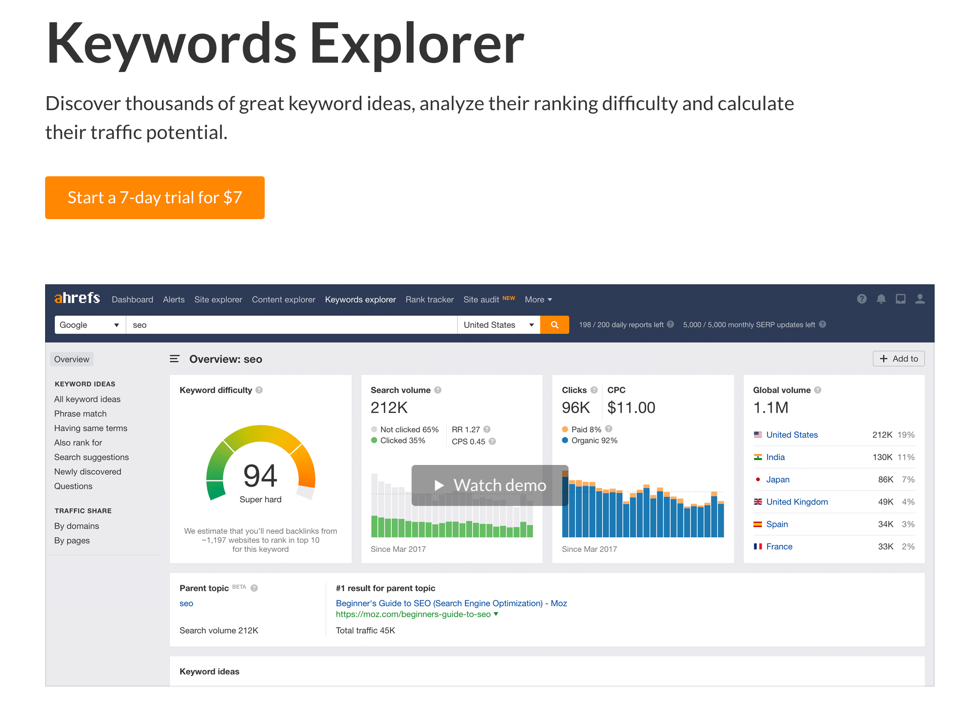Open the help question mark in the top bar

[x=862, y=299]
